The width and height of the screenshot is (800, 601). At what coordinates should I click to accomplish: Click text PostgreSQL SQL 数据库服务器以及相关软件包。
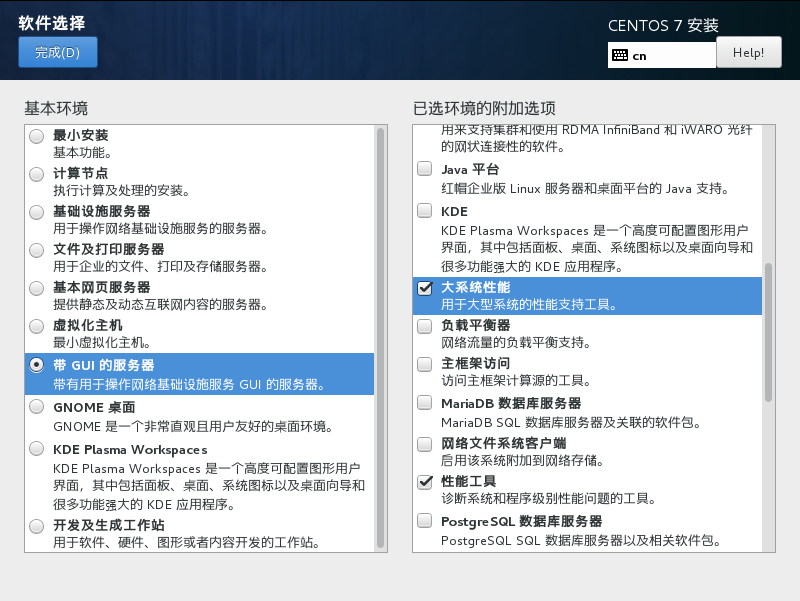coord(581,540)
